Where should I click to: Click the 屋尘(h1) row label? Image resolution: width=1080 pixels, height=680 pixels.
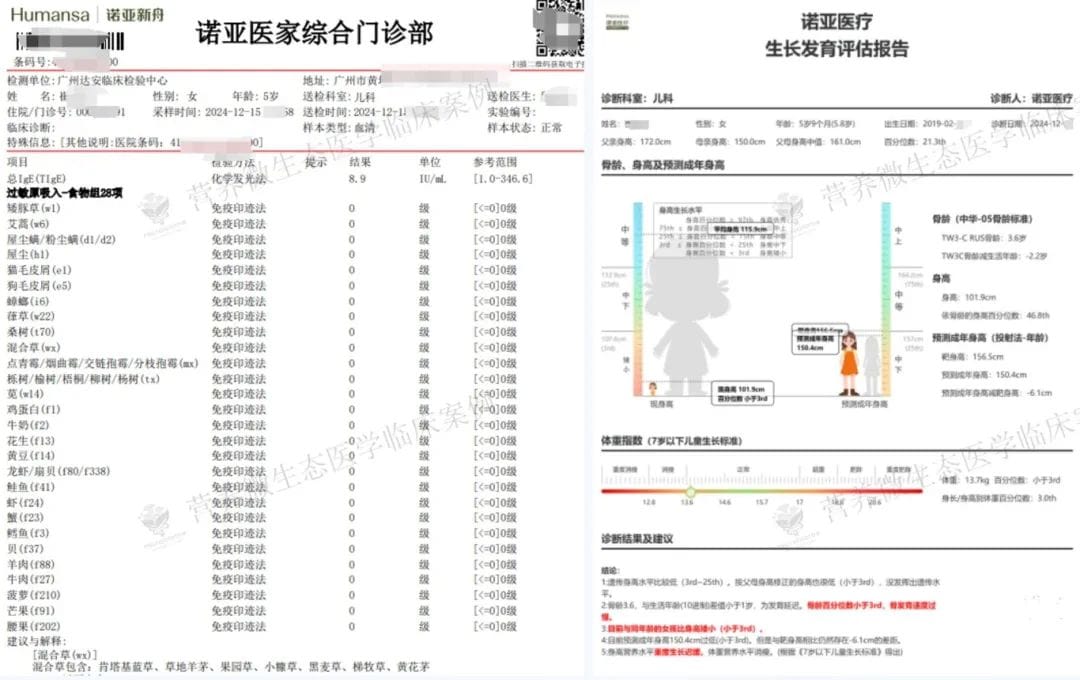tap(28, 254)
